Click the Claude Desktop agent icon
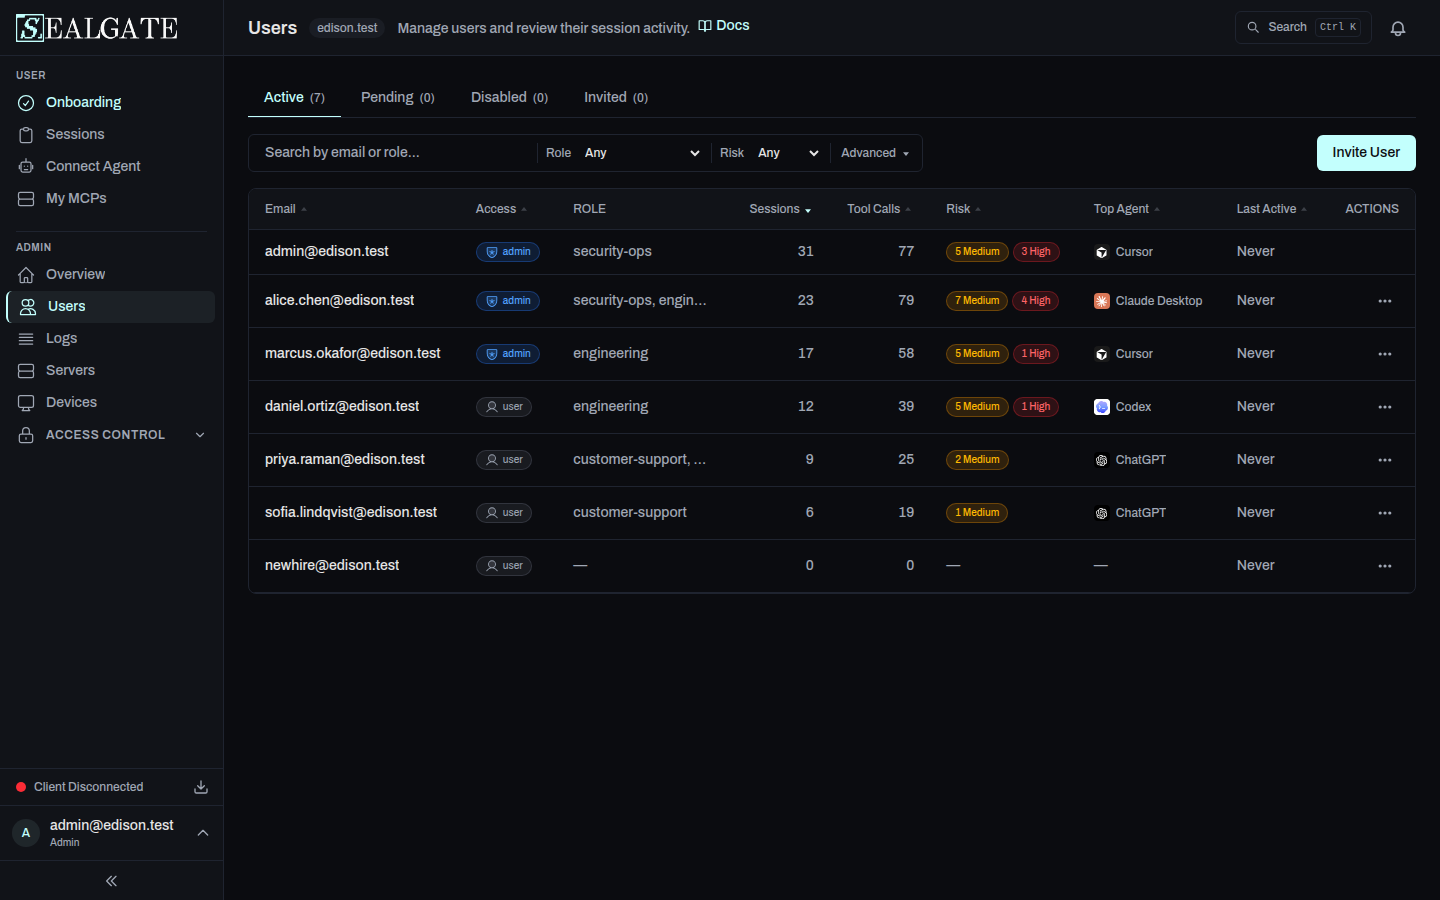Viewport: 1440px width, 900px height. tap(1102, 301)
